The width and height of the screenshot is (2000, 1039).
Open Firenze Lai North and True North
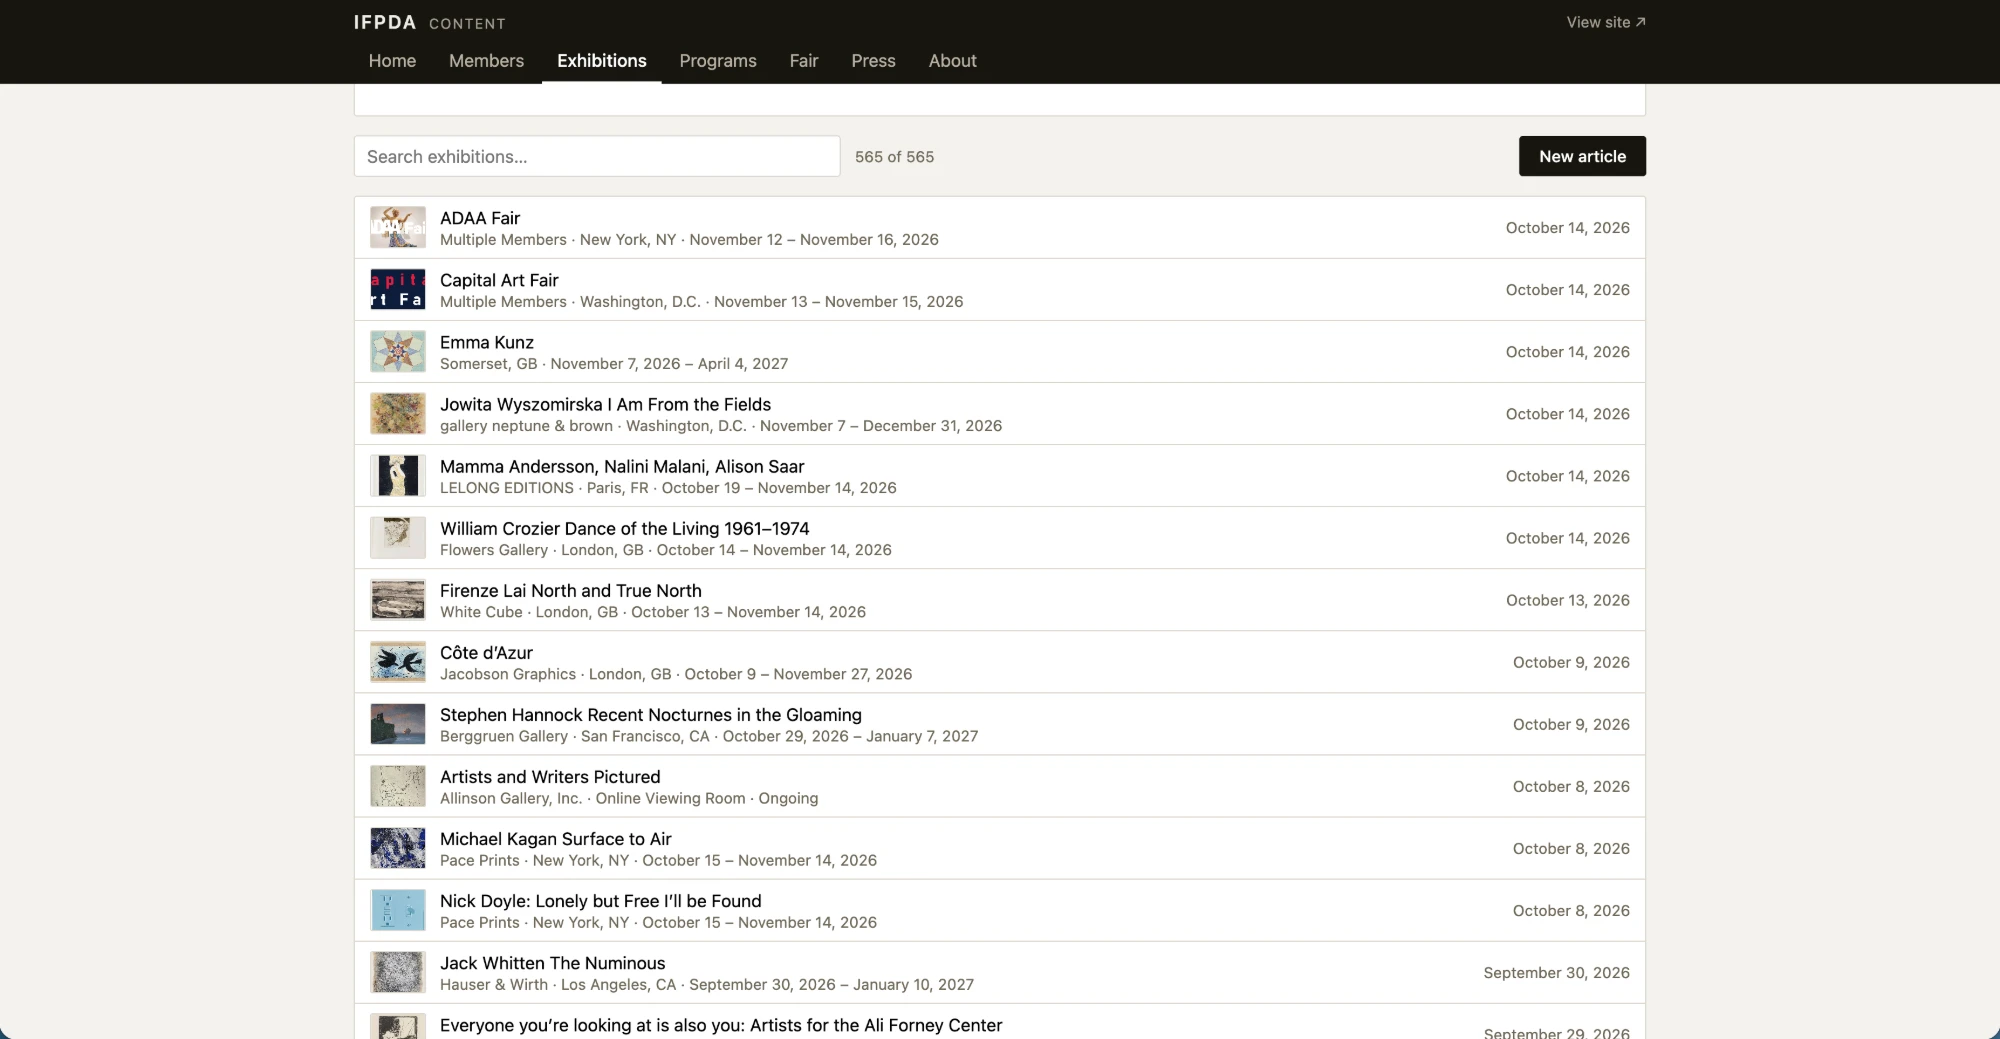point(571,590)
